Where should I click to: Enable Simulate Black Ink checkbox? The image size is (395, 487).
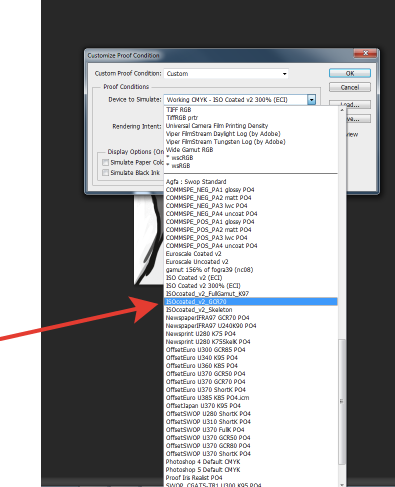click(x=106, y=172)
